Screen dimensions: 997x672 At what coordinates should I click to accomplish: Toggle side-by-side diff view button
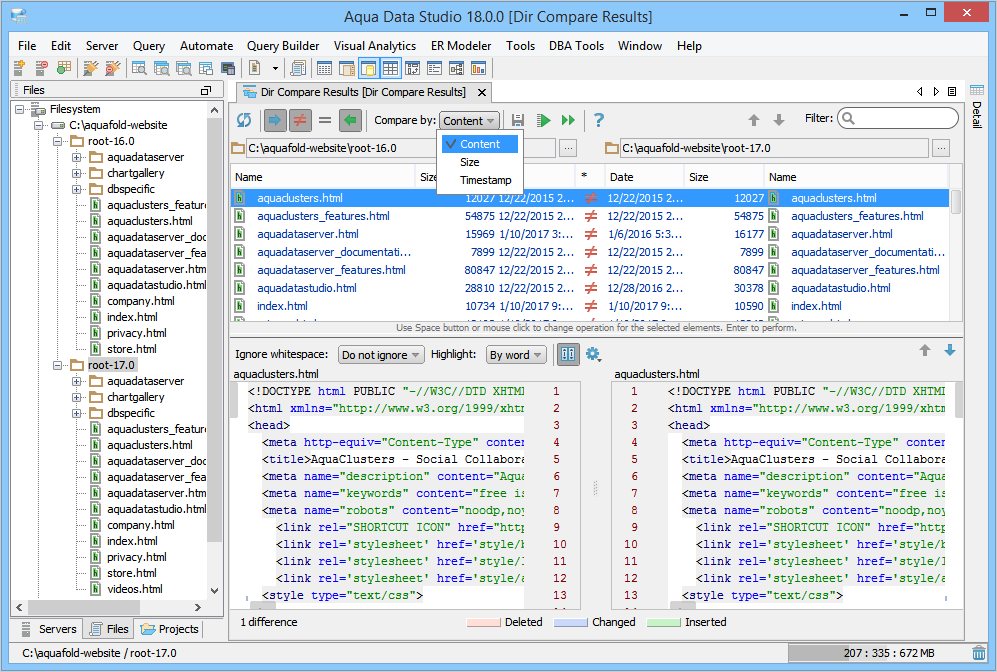568,354
